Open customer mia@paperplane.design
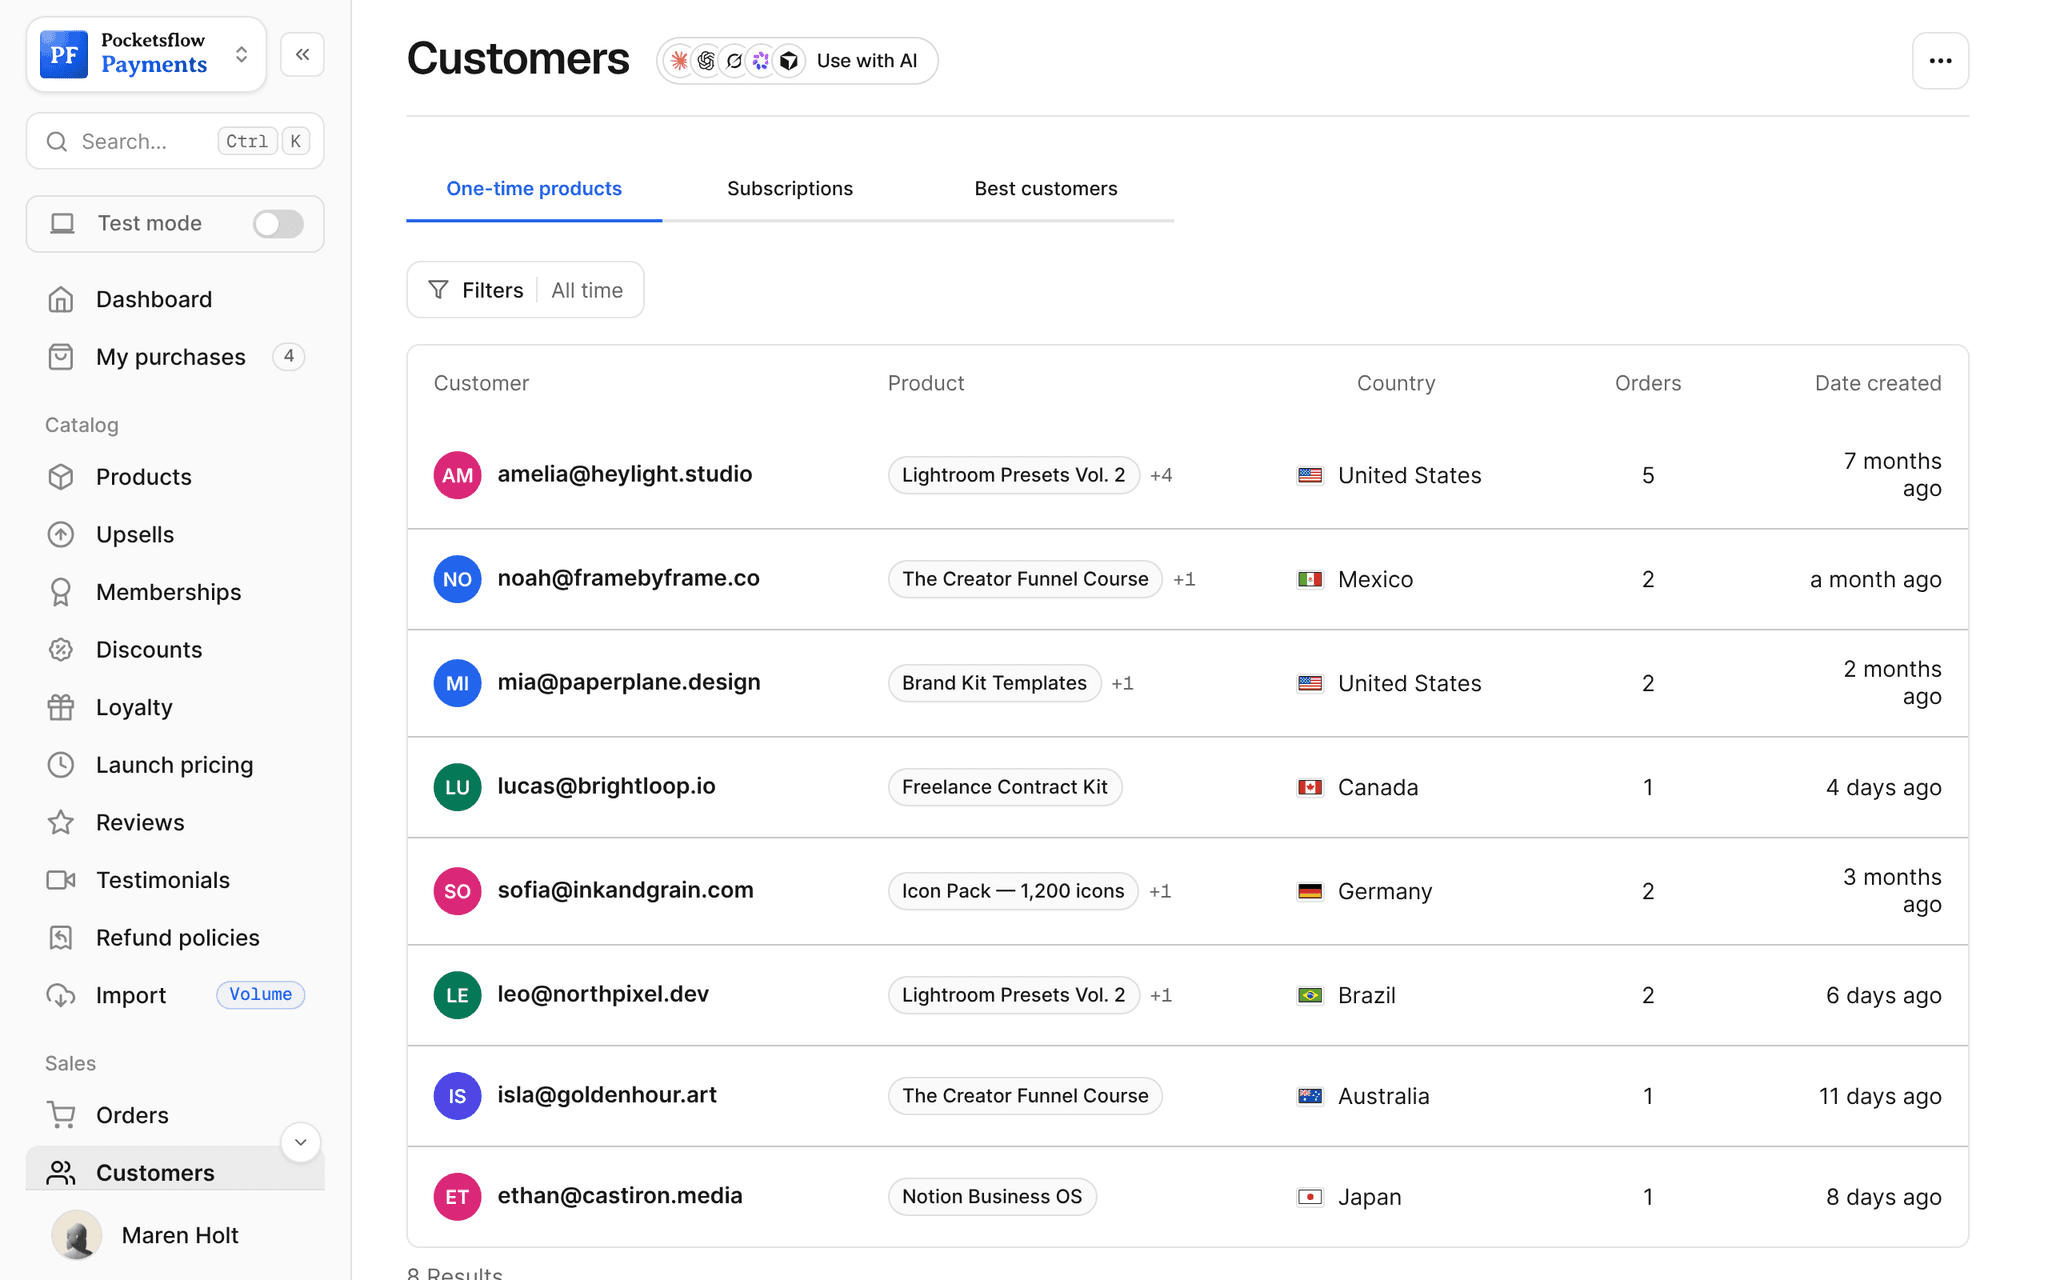The height and width of the screenshot is (1280, 2048). click(x=629, y=682)
